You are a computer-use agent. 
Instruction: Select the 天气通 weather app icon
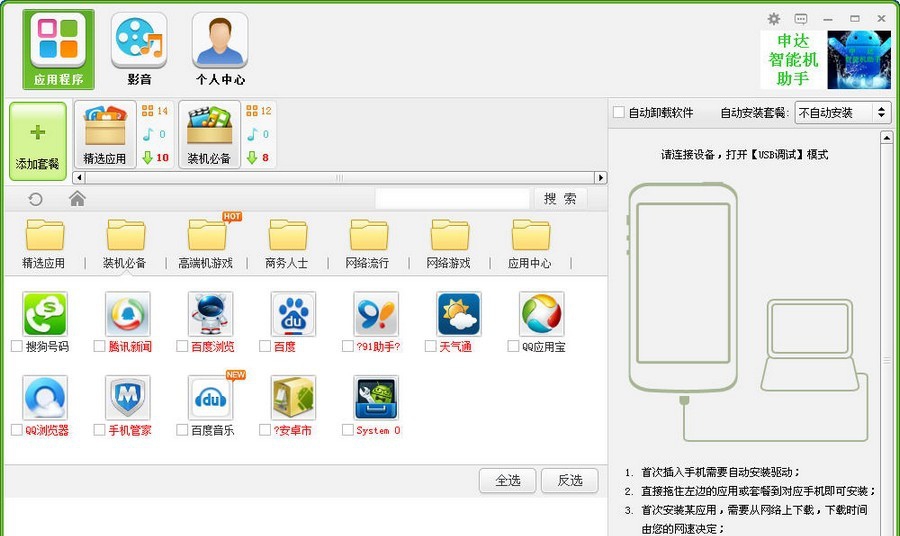[459, 314]
